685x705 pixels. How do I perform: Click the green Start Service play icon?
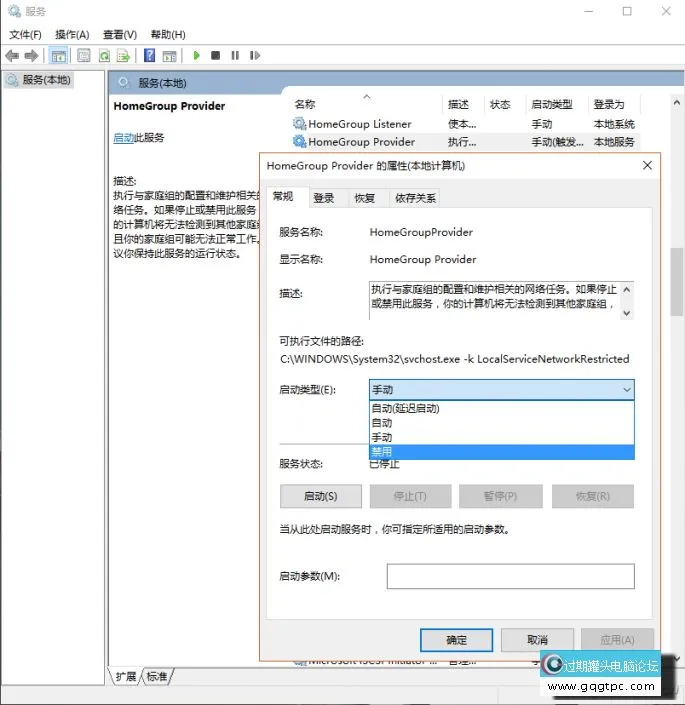coord(196,55)
